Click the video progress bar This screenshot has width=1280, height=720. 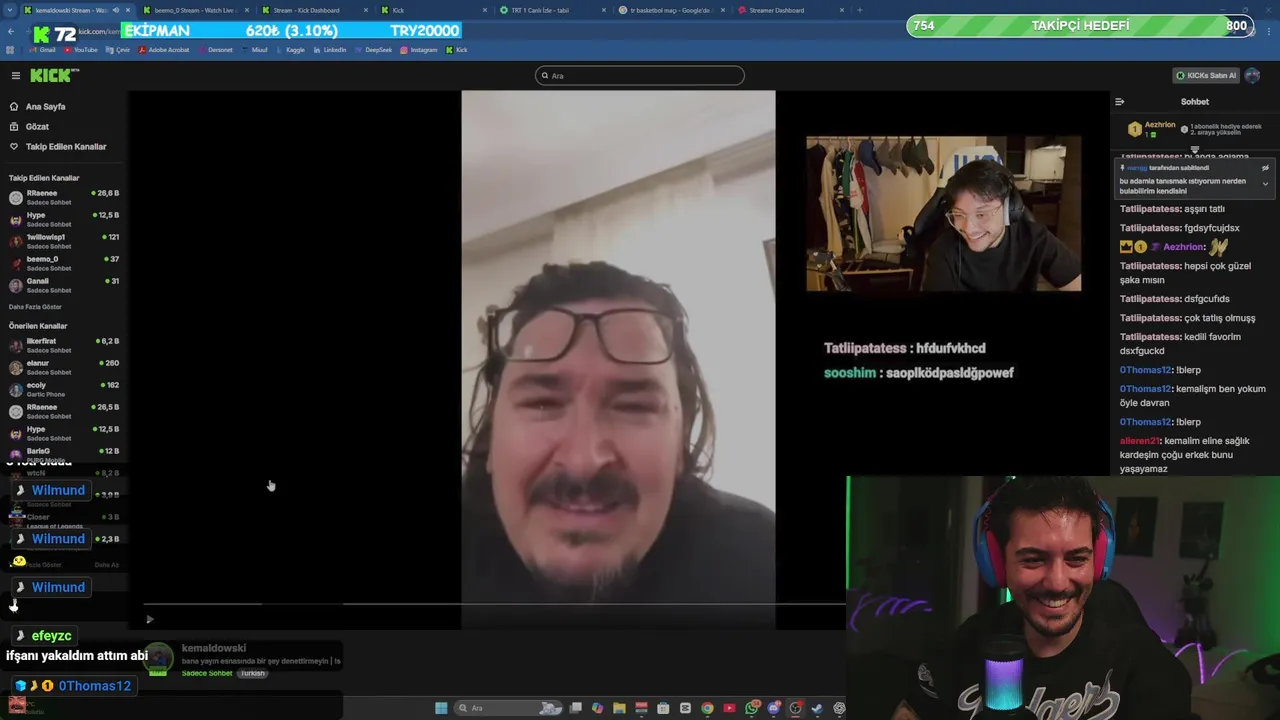pos(494,604)
